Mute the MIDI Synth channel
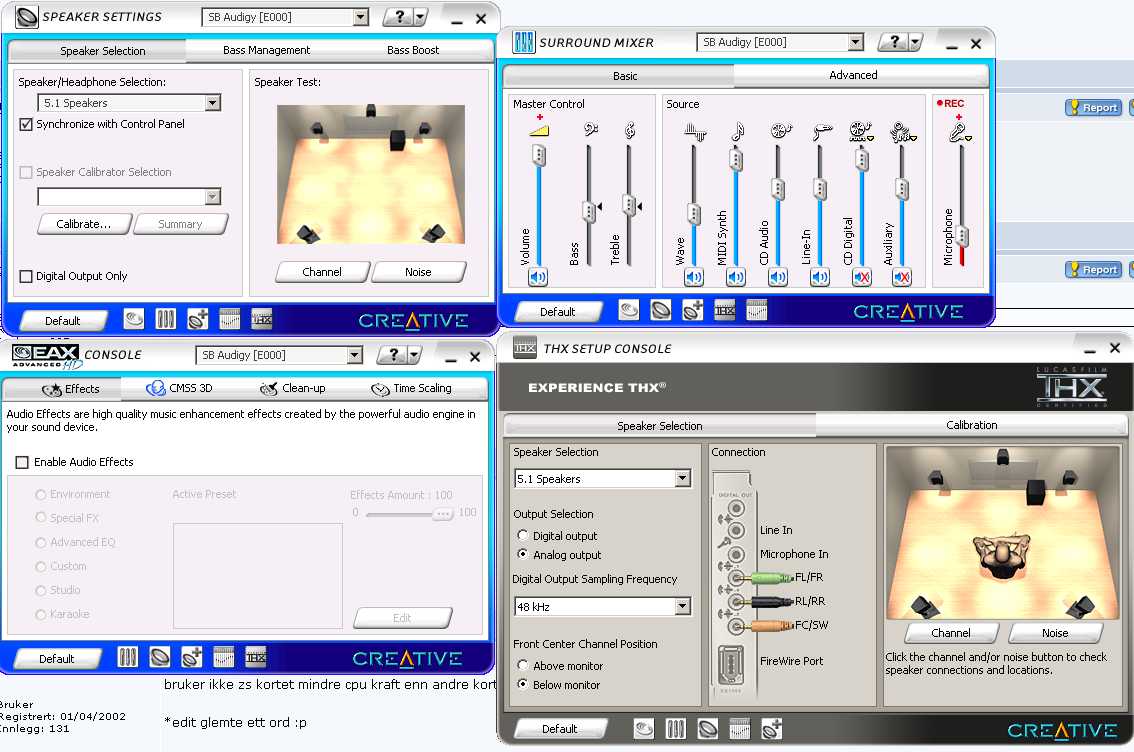The height and width of the screenshot is (752, 1134). tap(736, 277)
